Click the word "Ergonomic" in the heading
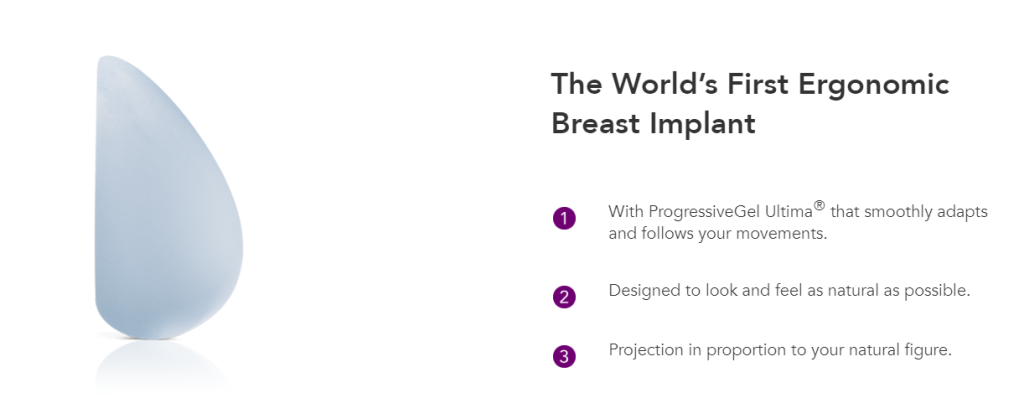1024x398 pixels. click(874, 86)
